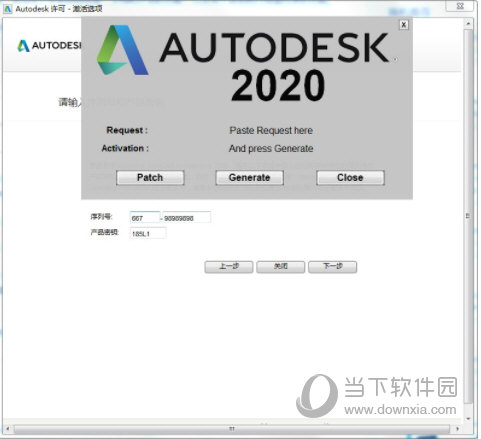The width and height of the screenshot is (481, 439).
Task: Close the Autodesk license window
Action: coord(460,6)
